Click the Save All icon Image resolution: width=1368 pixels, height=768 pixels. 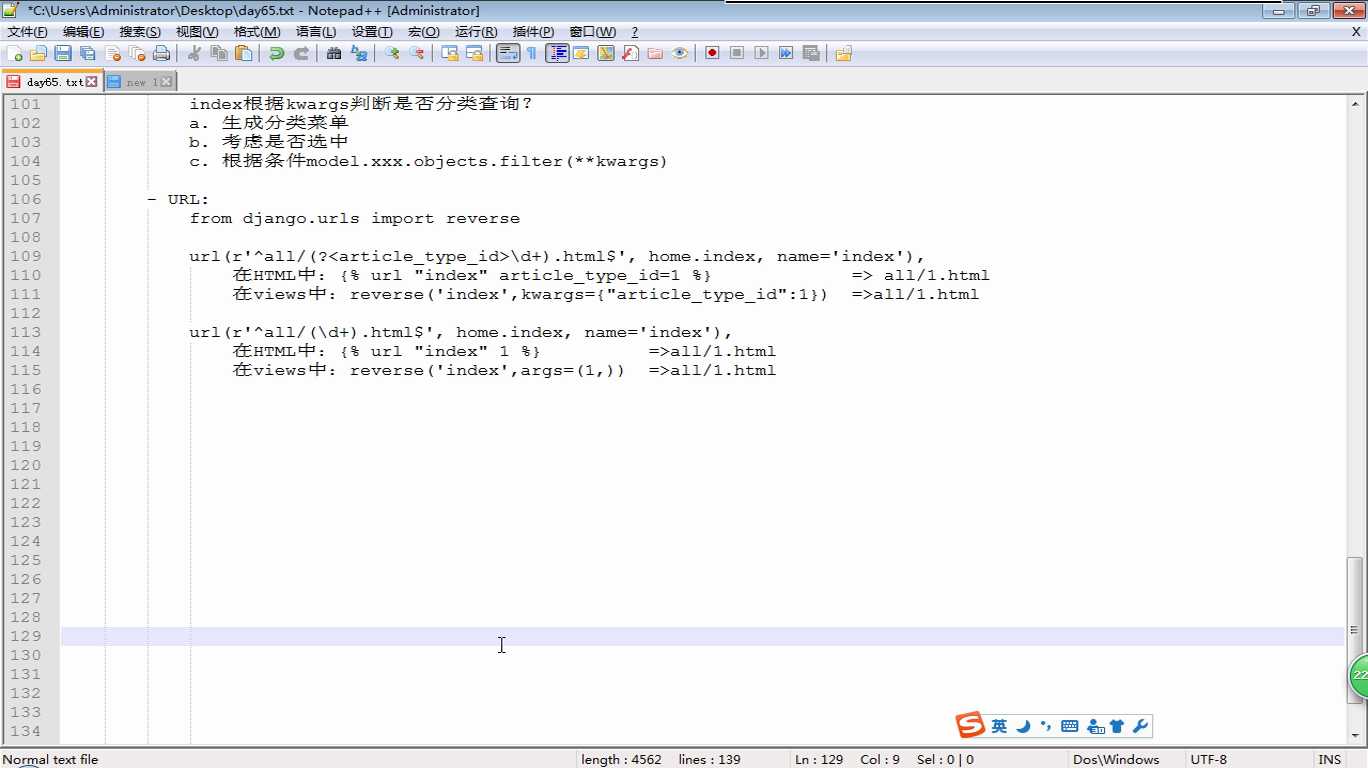[x=88, y=53]
